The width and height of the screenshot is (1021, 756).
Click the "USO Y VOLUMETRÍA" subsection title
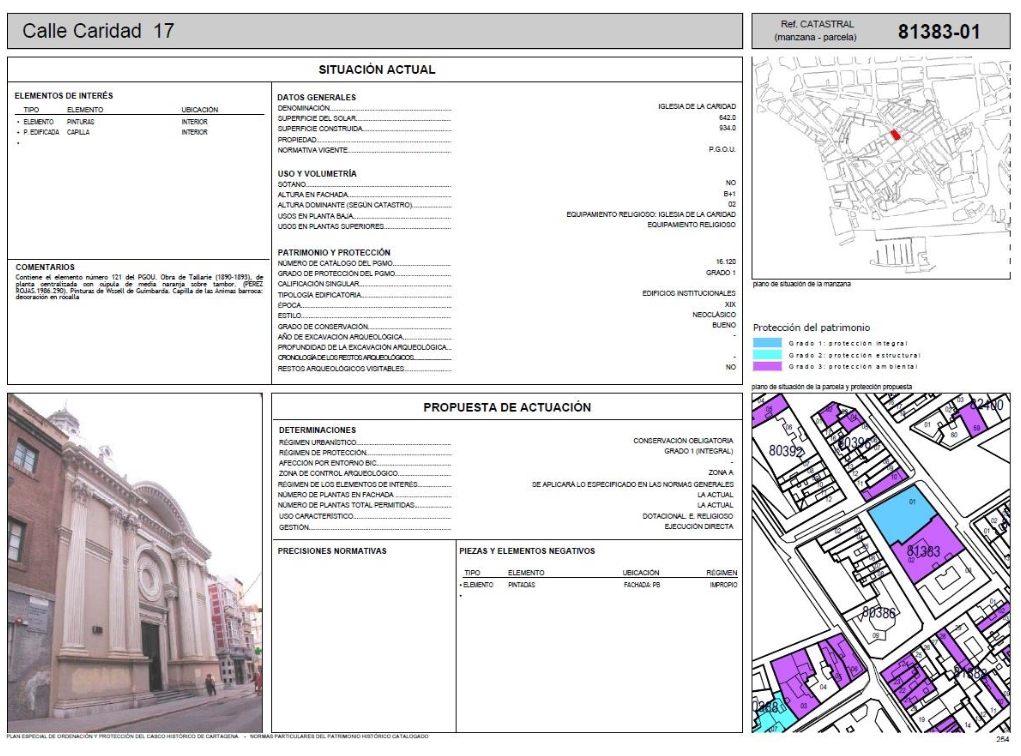coord(317,174)
